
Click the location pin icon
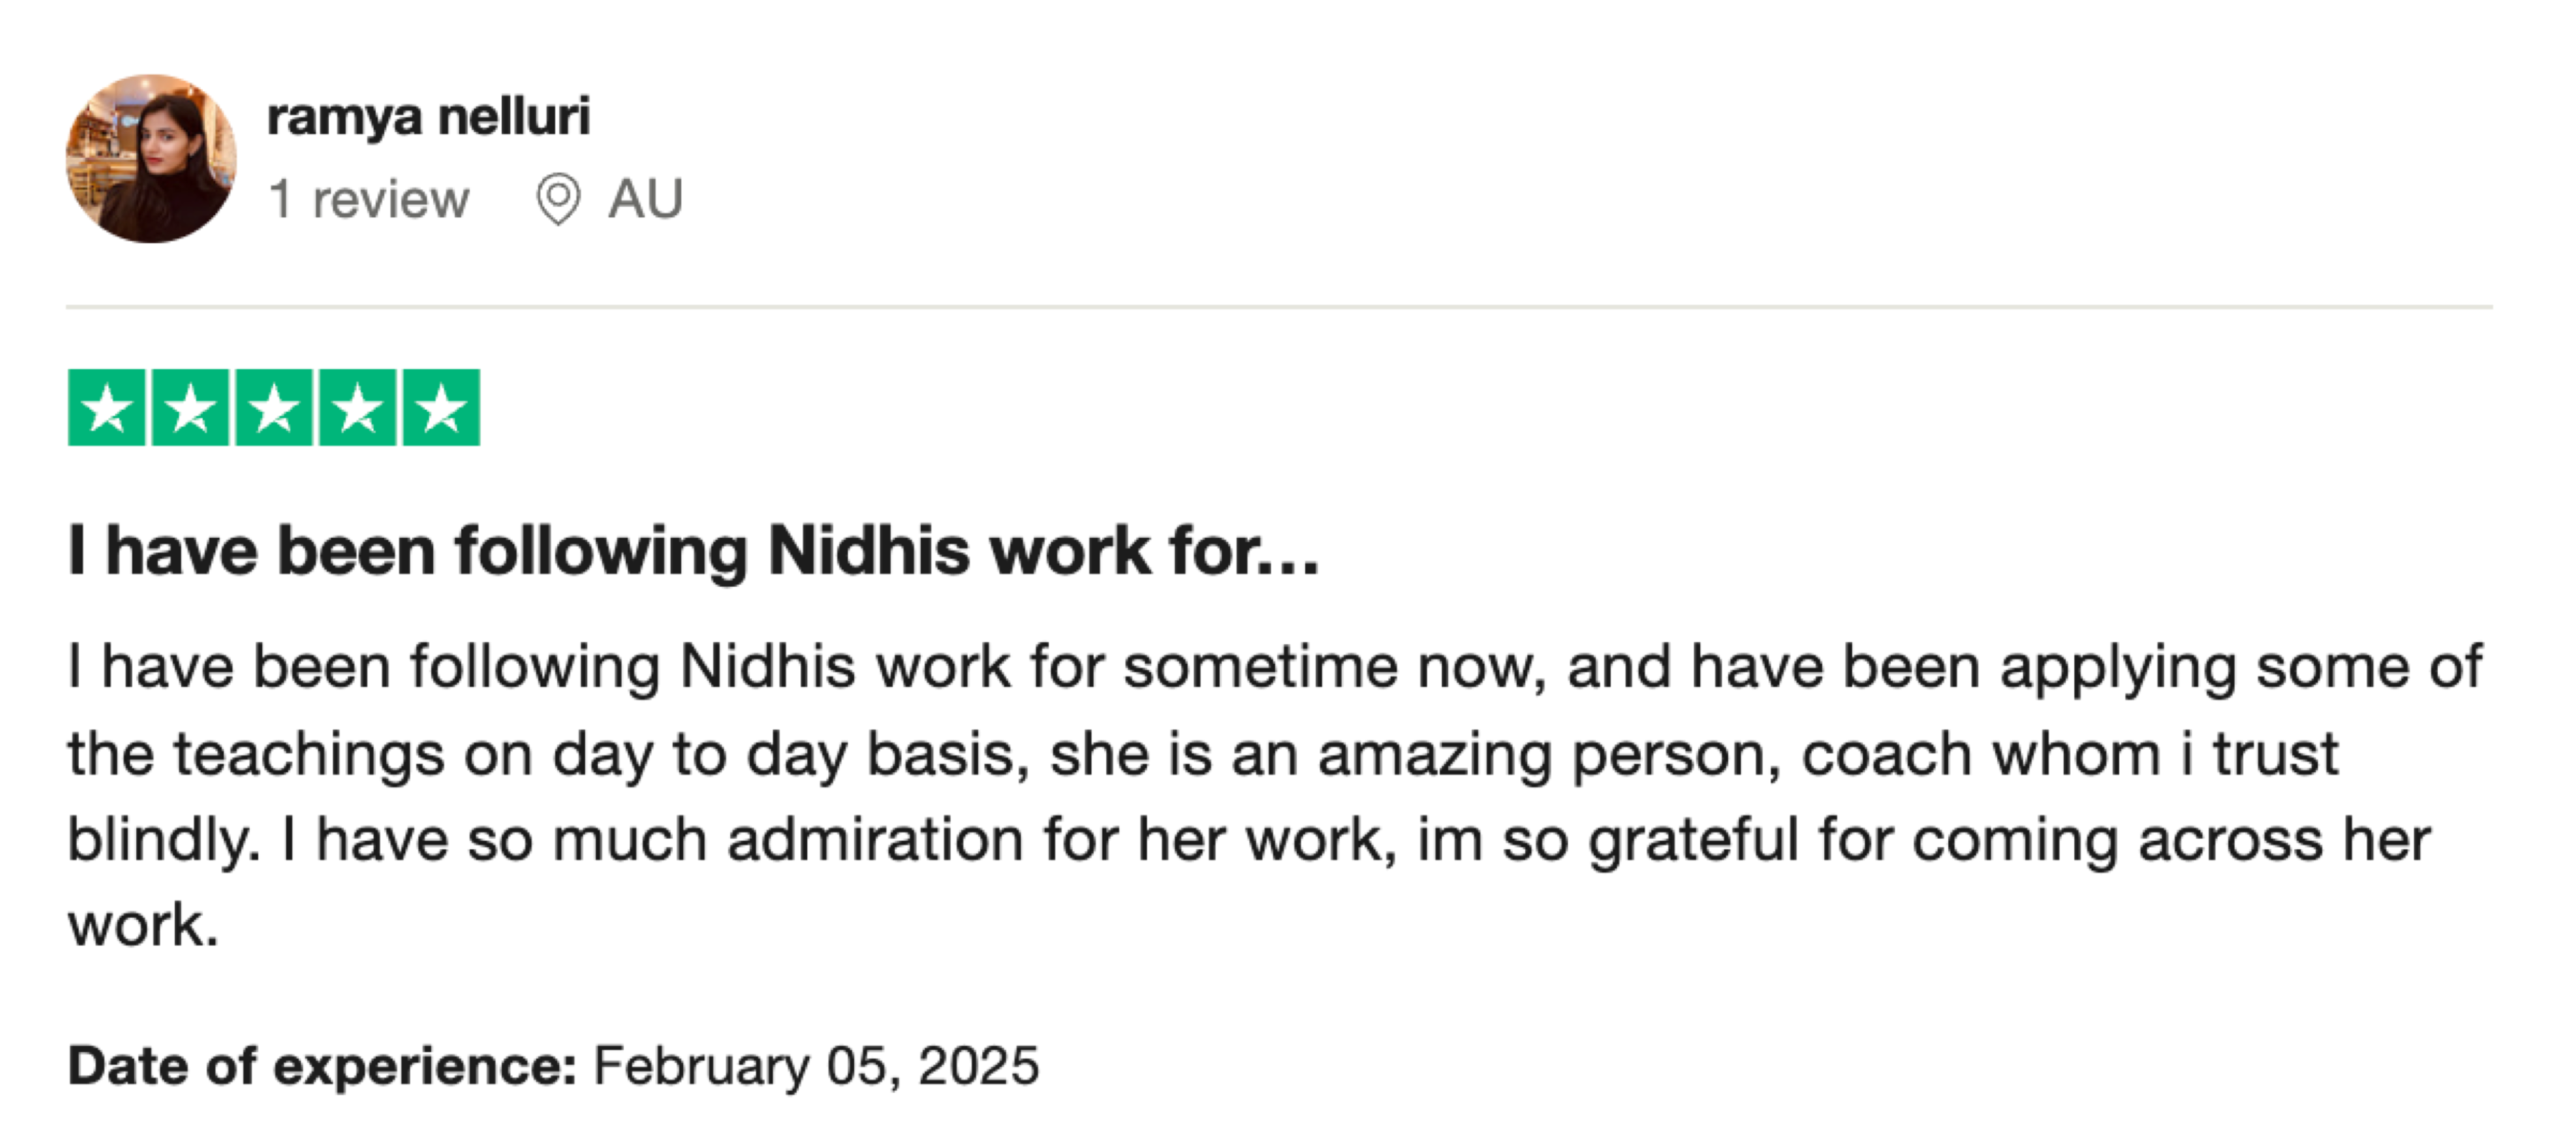click(x=557, y=199)
